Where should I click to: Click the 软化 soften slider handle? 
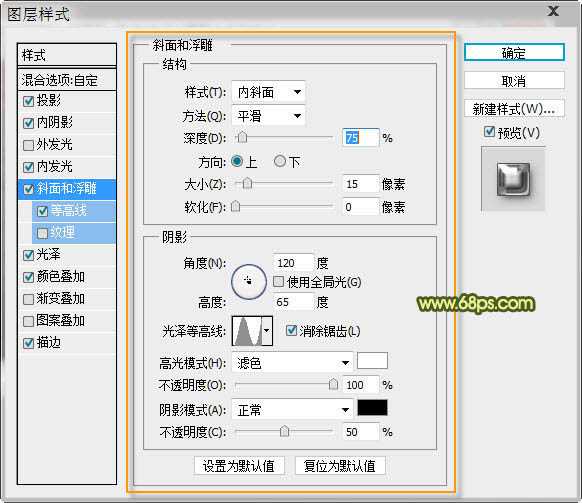click(x=236, y=206)
